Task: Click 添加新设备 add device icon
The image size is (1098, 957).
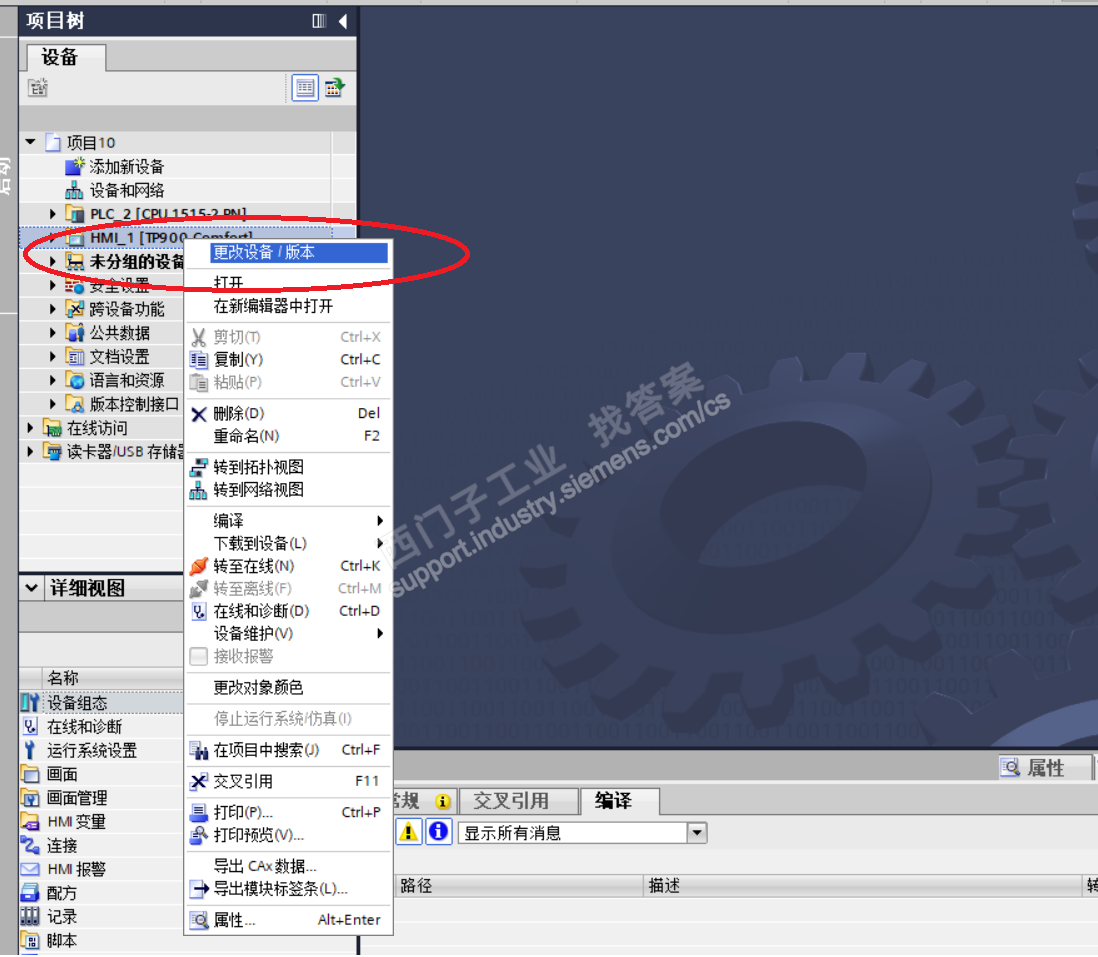Action: coord(74,166)
